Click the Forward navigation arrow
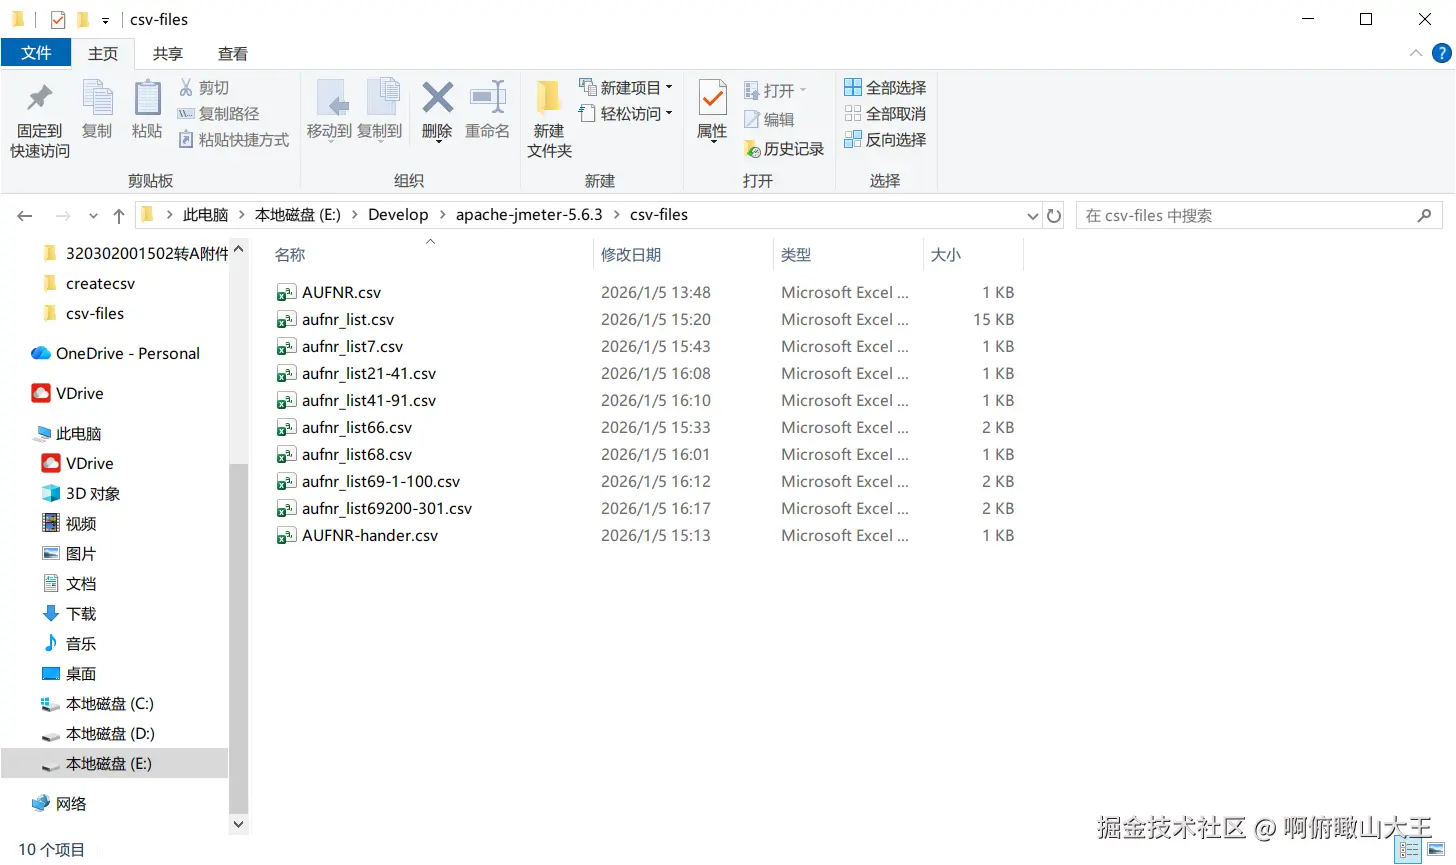The height and width of the screenshot is (865, 1456). pos(63,216)
